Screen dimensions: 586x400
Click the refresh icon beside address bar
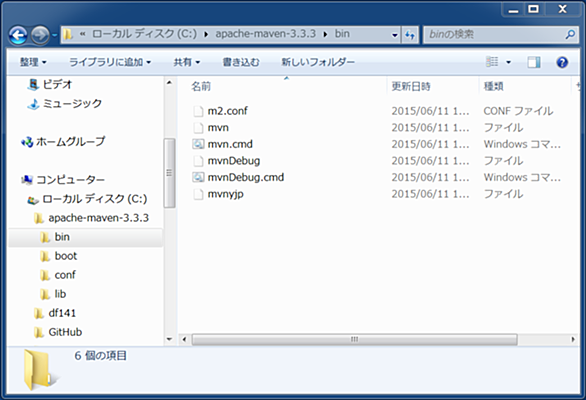pos(410,35)
